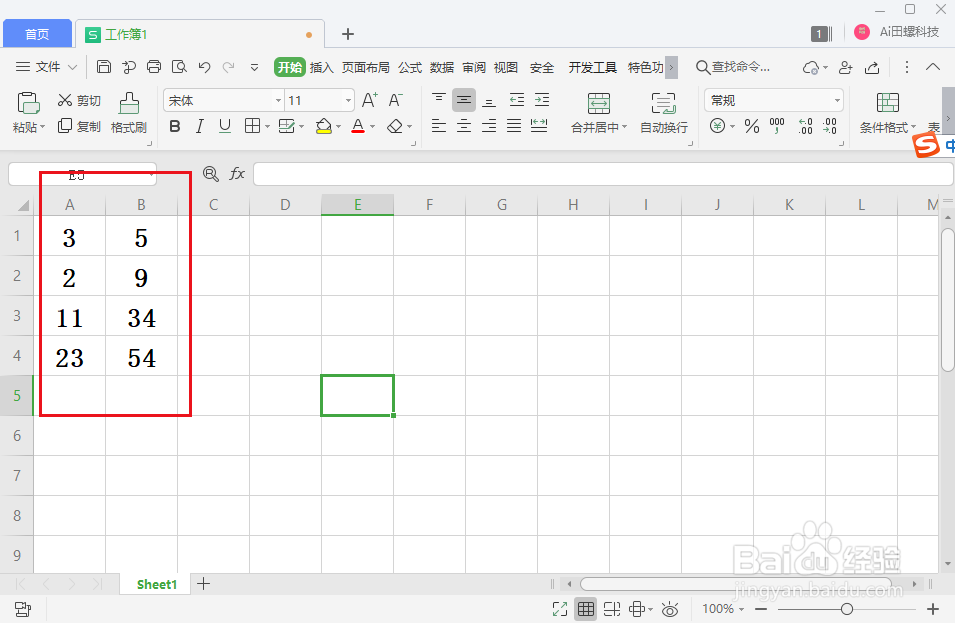Viewport: 955px width, 623px height.
Task: Select the Sheet1 tab
Action: pos(157,585)
